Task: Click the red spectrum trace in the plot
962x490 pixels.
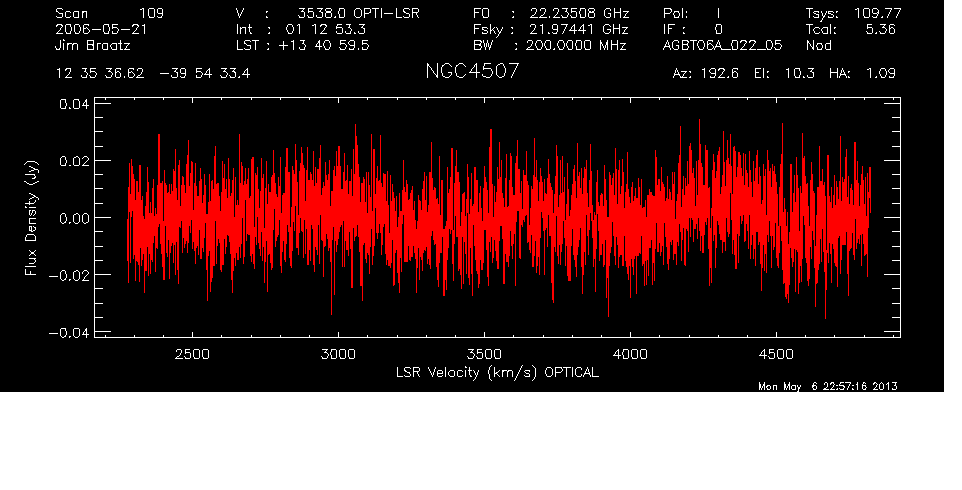Action: click(498, 219)
